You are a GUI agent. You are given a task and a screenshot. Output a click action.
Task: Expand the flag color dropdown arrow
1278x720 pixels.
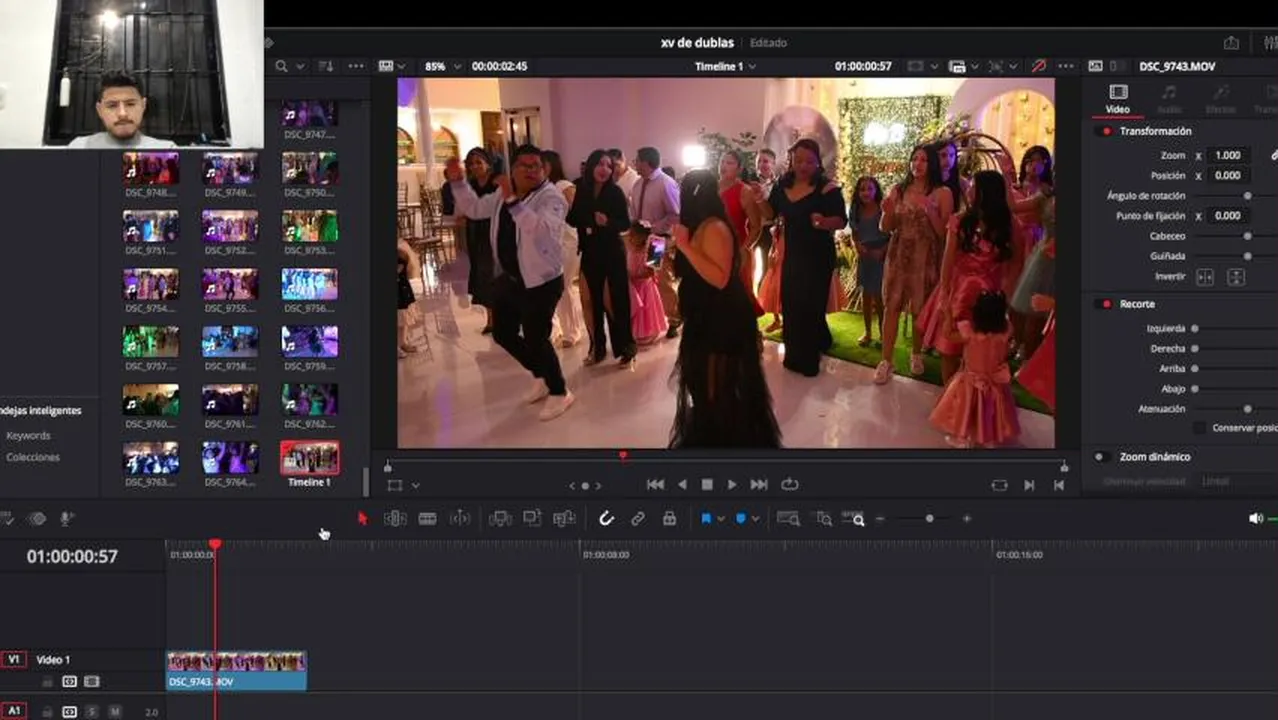721,519
